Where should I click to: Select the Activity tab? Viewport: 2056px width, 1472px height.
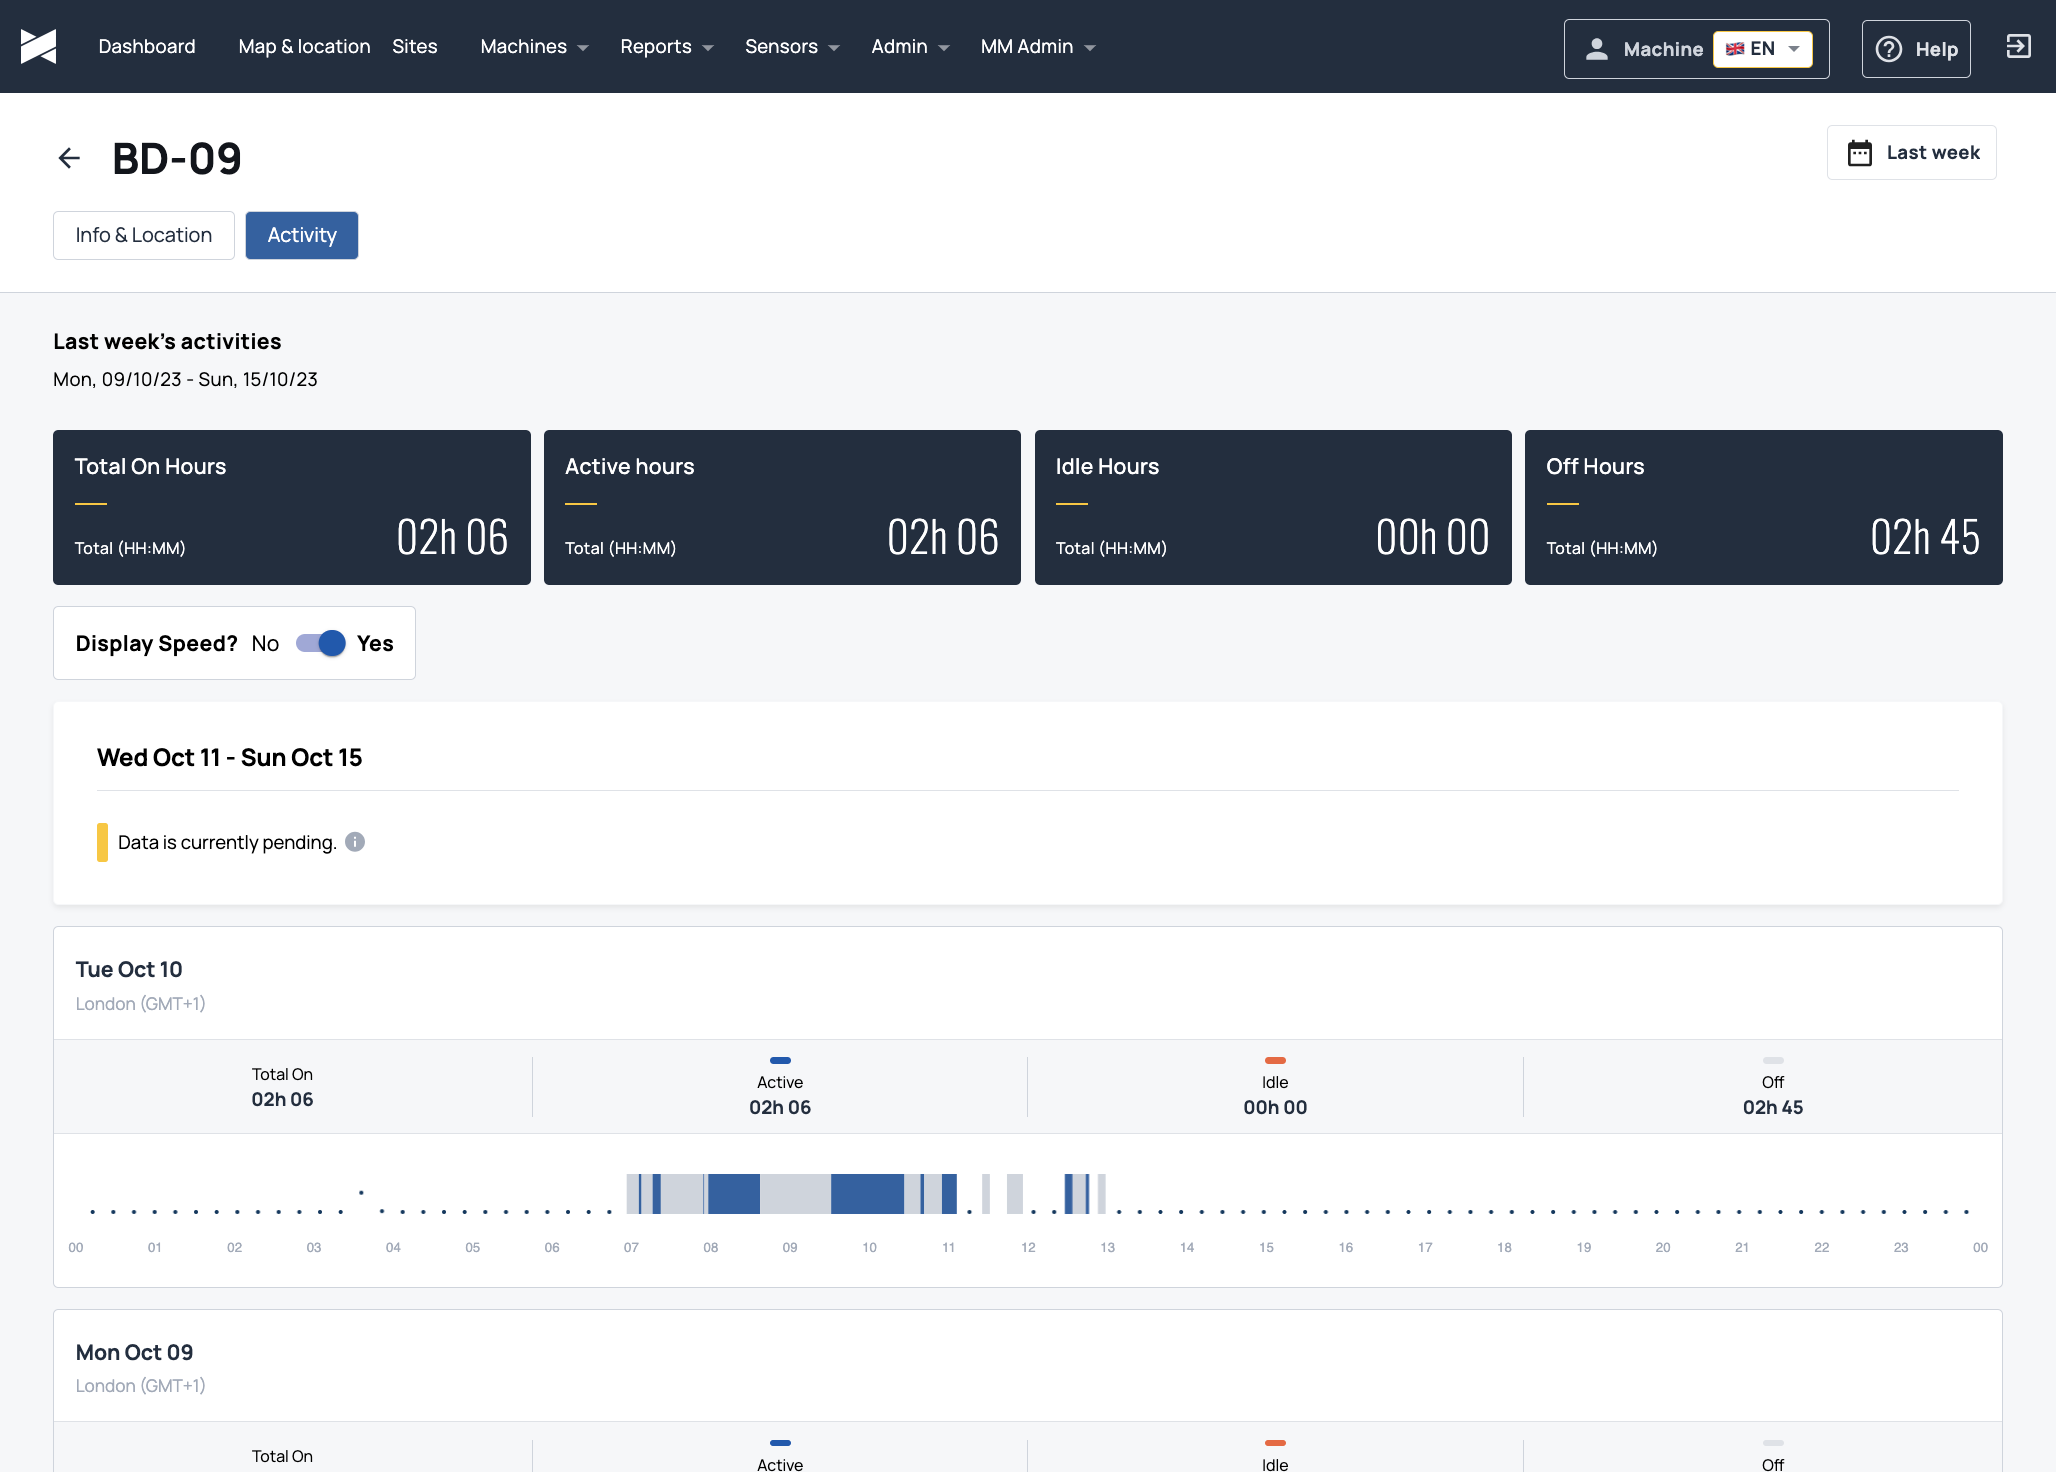(x=302, y=235)
